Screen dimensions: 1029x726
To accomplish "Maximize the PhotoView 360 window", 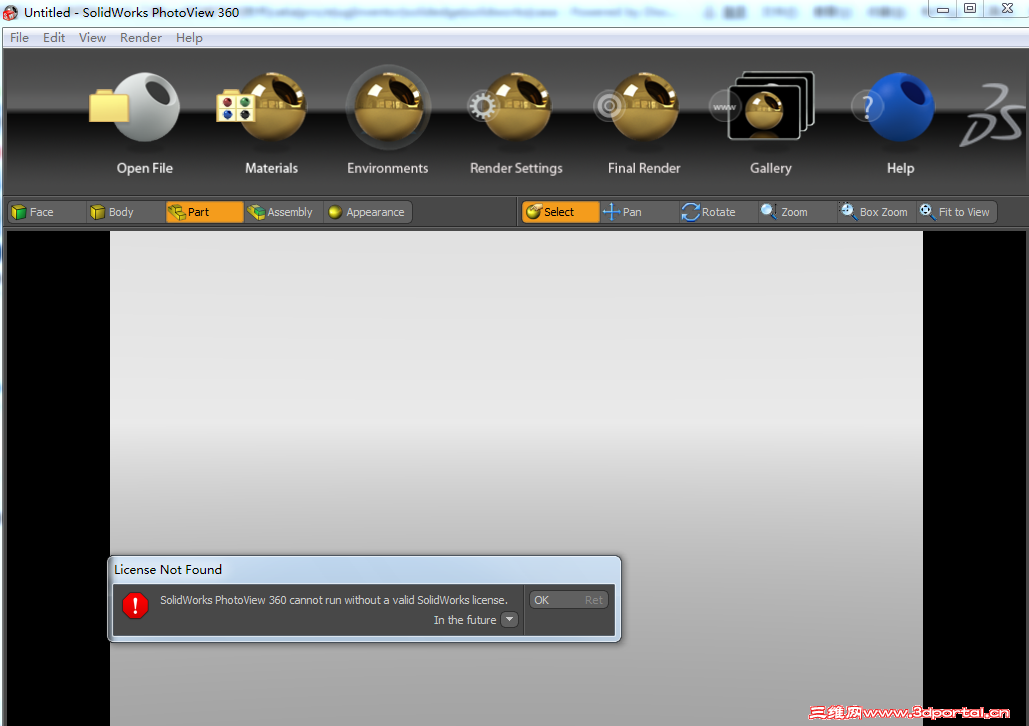I will pyautogui.click(x=970, y=9).
